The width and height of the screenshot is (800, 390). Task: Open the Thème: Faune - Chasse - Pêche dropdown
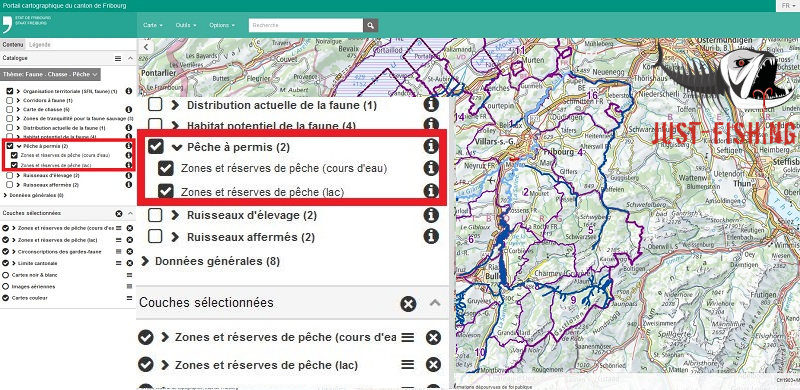(51, 75)
